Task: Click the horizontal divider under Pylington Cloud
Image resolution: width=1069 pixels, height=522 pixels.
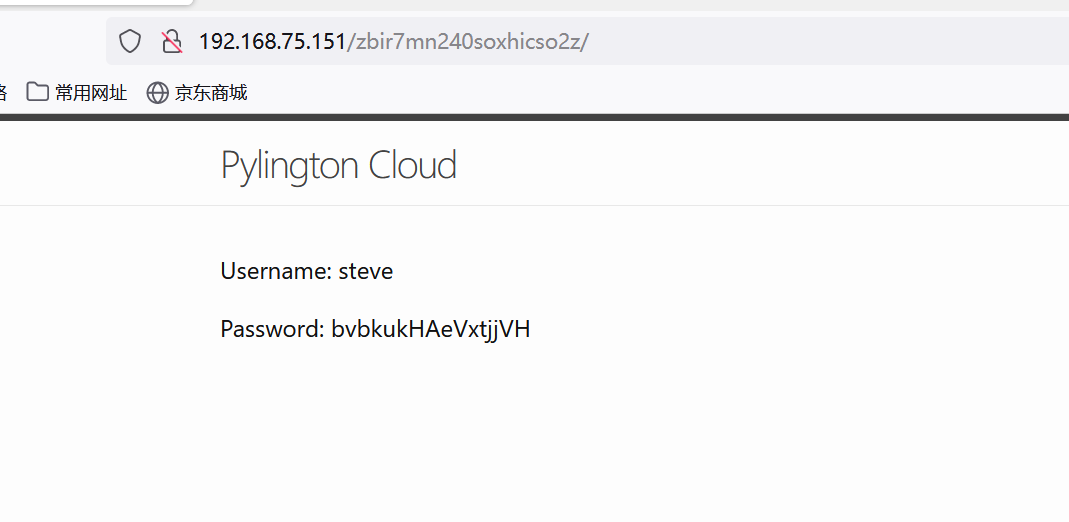Action: pos(600,205)
